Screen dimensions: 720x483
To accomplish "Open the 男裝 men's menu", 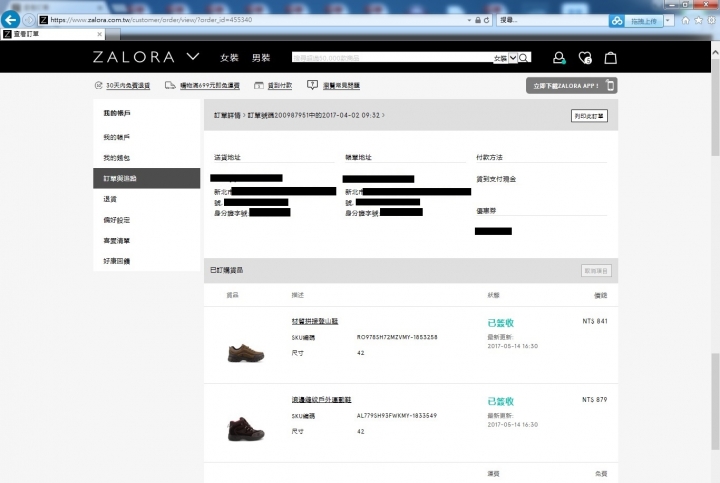I will click(261, 58).
